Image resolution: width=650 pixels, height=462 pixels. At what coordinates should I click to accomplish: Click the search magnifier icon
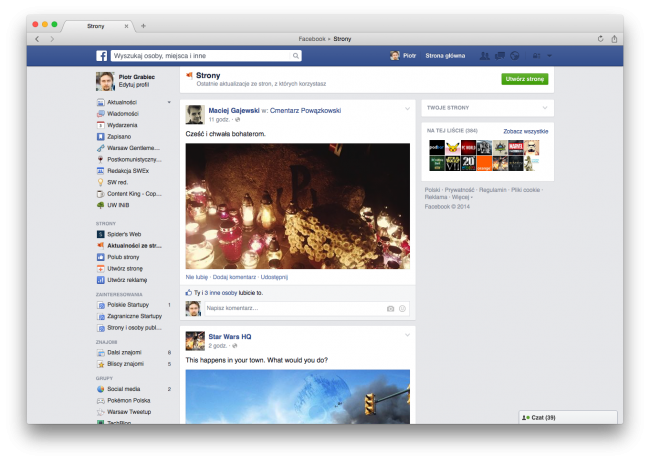[x=296, y=56]
